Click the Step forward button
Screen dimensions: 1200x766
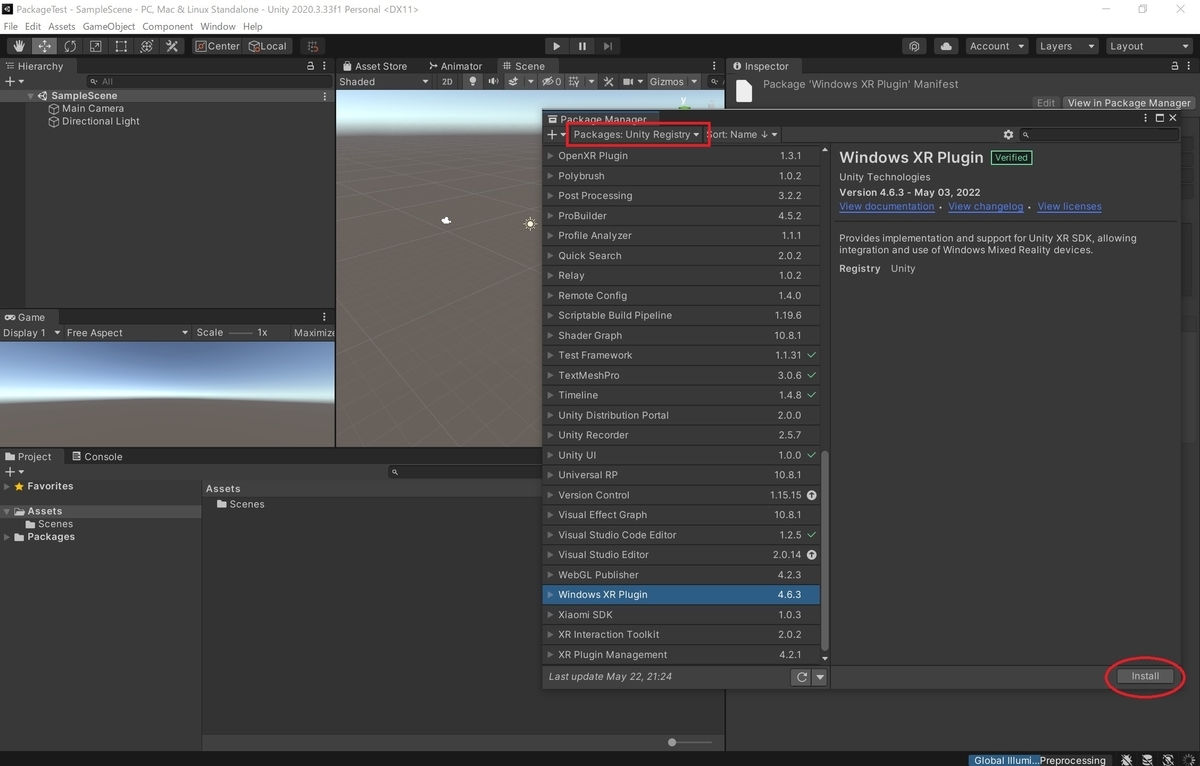607,46
